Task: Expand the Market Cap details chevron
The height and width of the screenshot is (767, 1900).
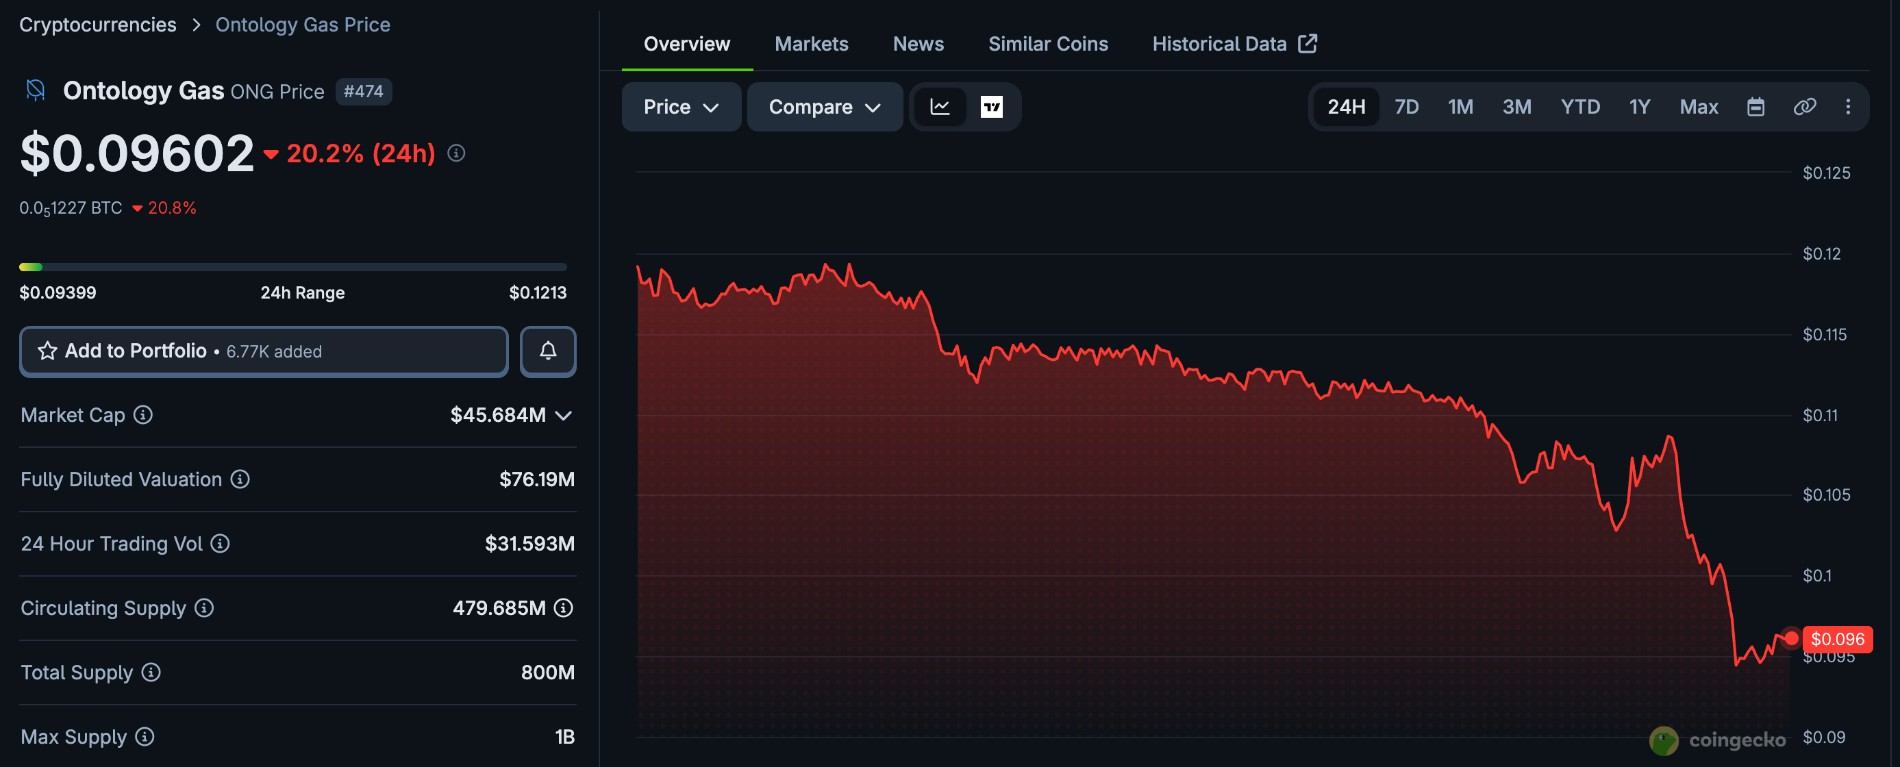Action: tap(564, 415)
